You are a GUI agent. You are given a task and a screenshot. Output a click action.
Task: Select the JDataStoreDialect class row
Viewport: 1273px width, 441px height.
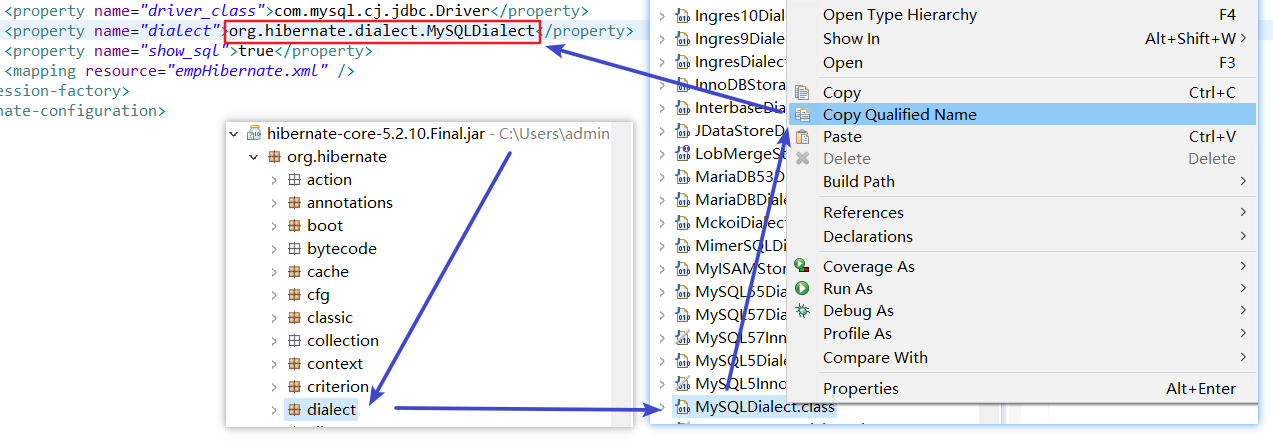point(731,131)
